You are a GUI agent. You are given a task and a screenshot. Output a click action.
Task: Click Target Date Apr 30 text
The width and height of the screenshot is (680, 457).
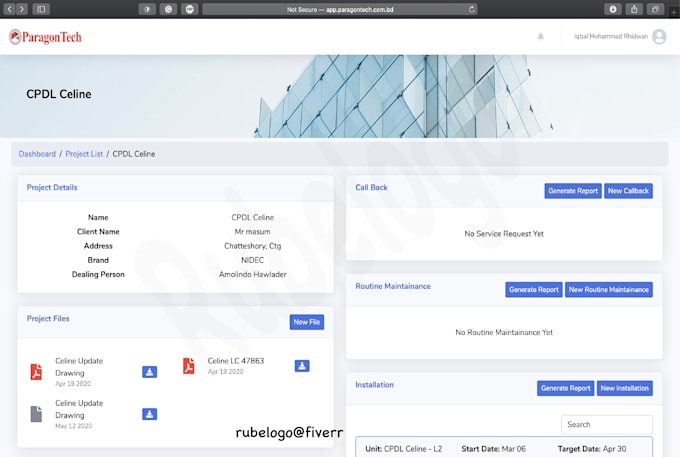point(592,449)
